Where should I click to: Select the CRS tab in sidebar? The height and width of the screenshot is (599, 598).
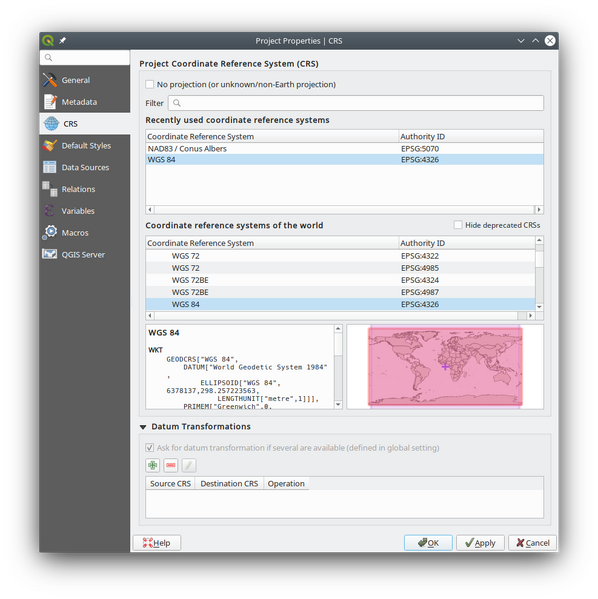point(84,124)
